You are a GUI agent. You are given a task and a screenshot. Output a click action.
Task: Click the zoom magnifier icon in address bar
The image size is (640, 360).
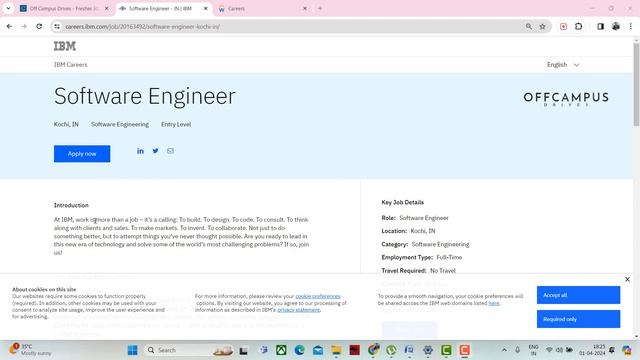[529, 27]
